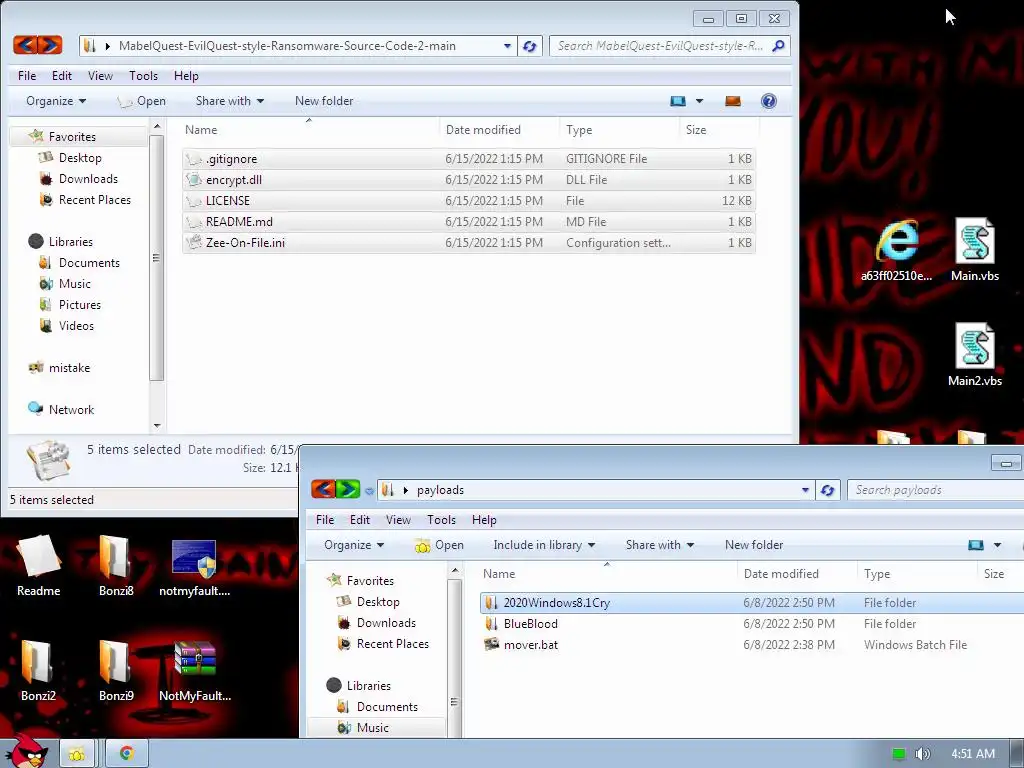Select README.md file
The image size is (1024, 768).
point(468,222)
